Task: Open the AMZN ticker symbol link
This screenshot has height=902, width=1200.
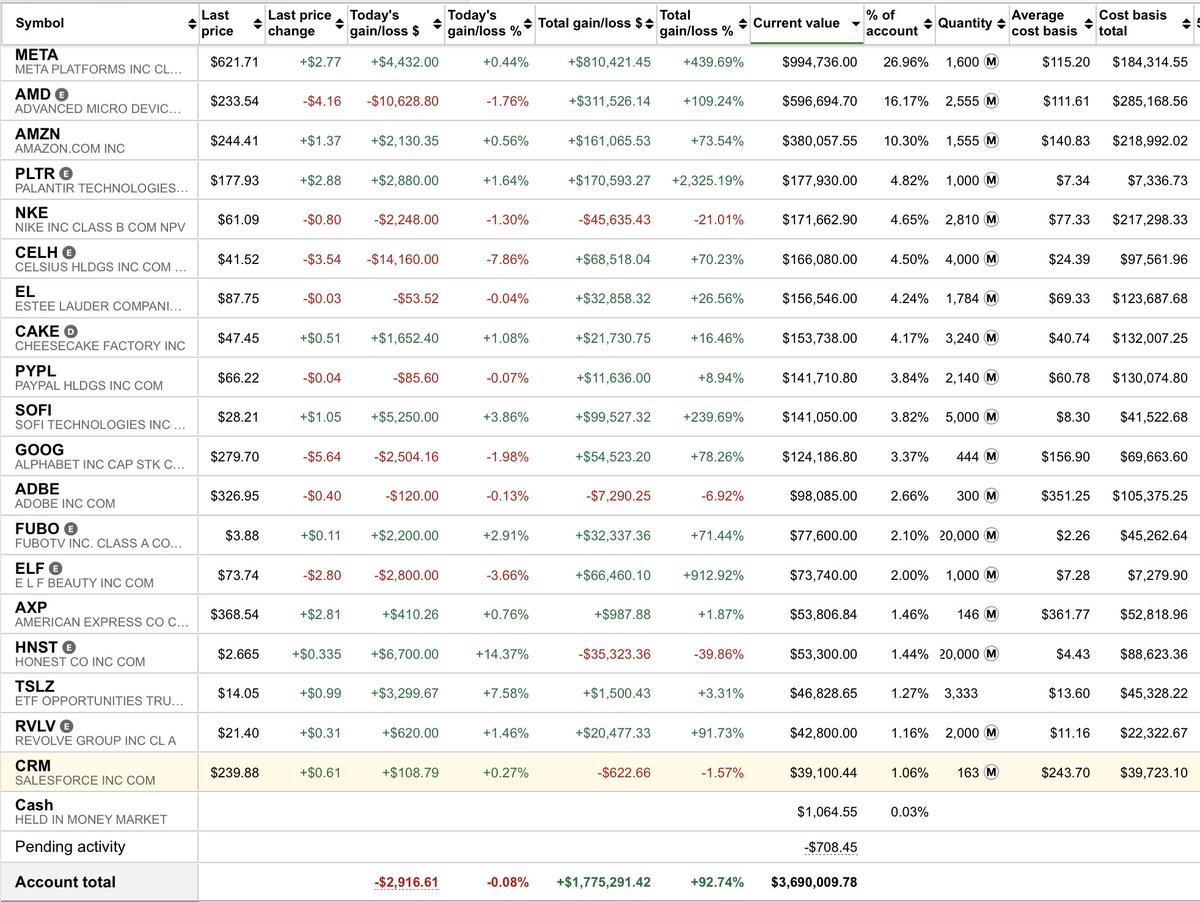Action: point(38,133)
